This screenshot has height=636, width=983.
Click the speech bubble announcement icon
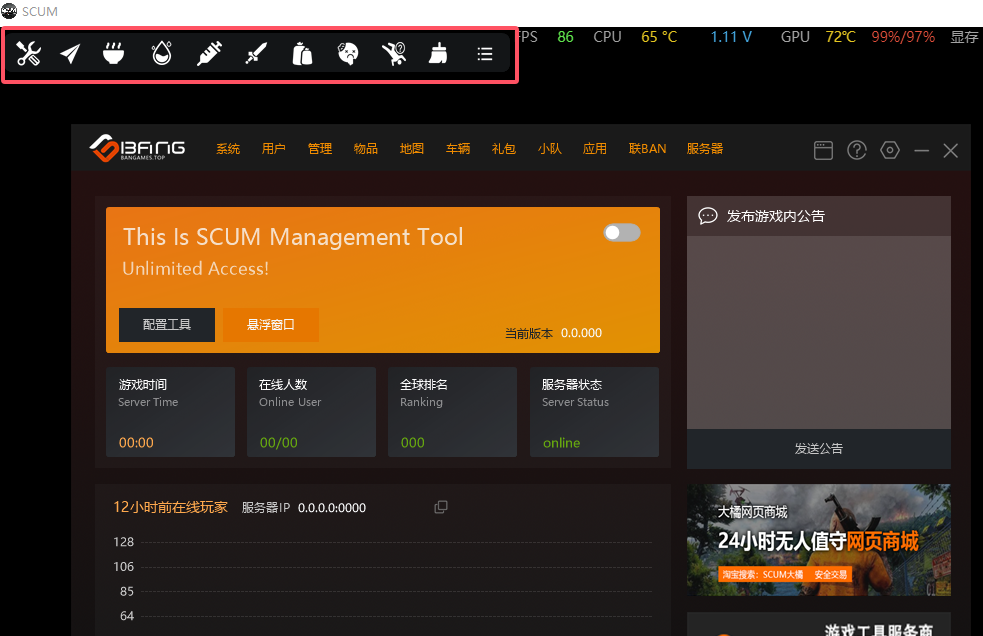click(708, 216)
